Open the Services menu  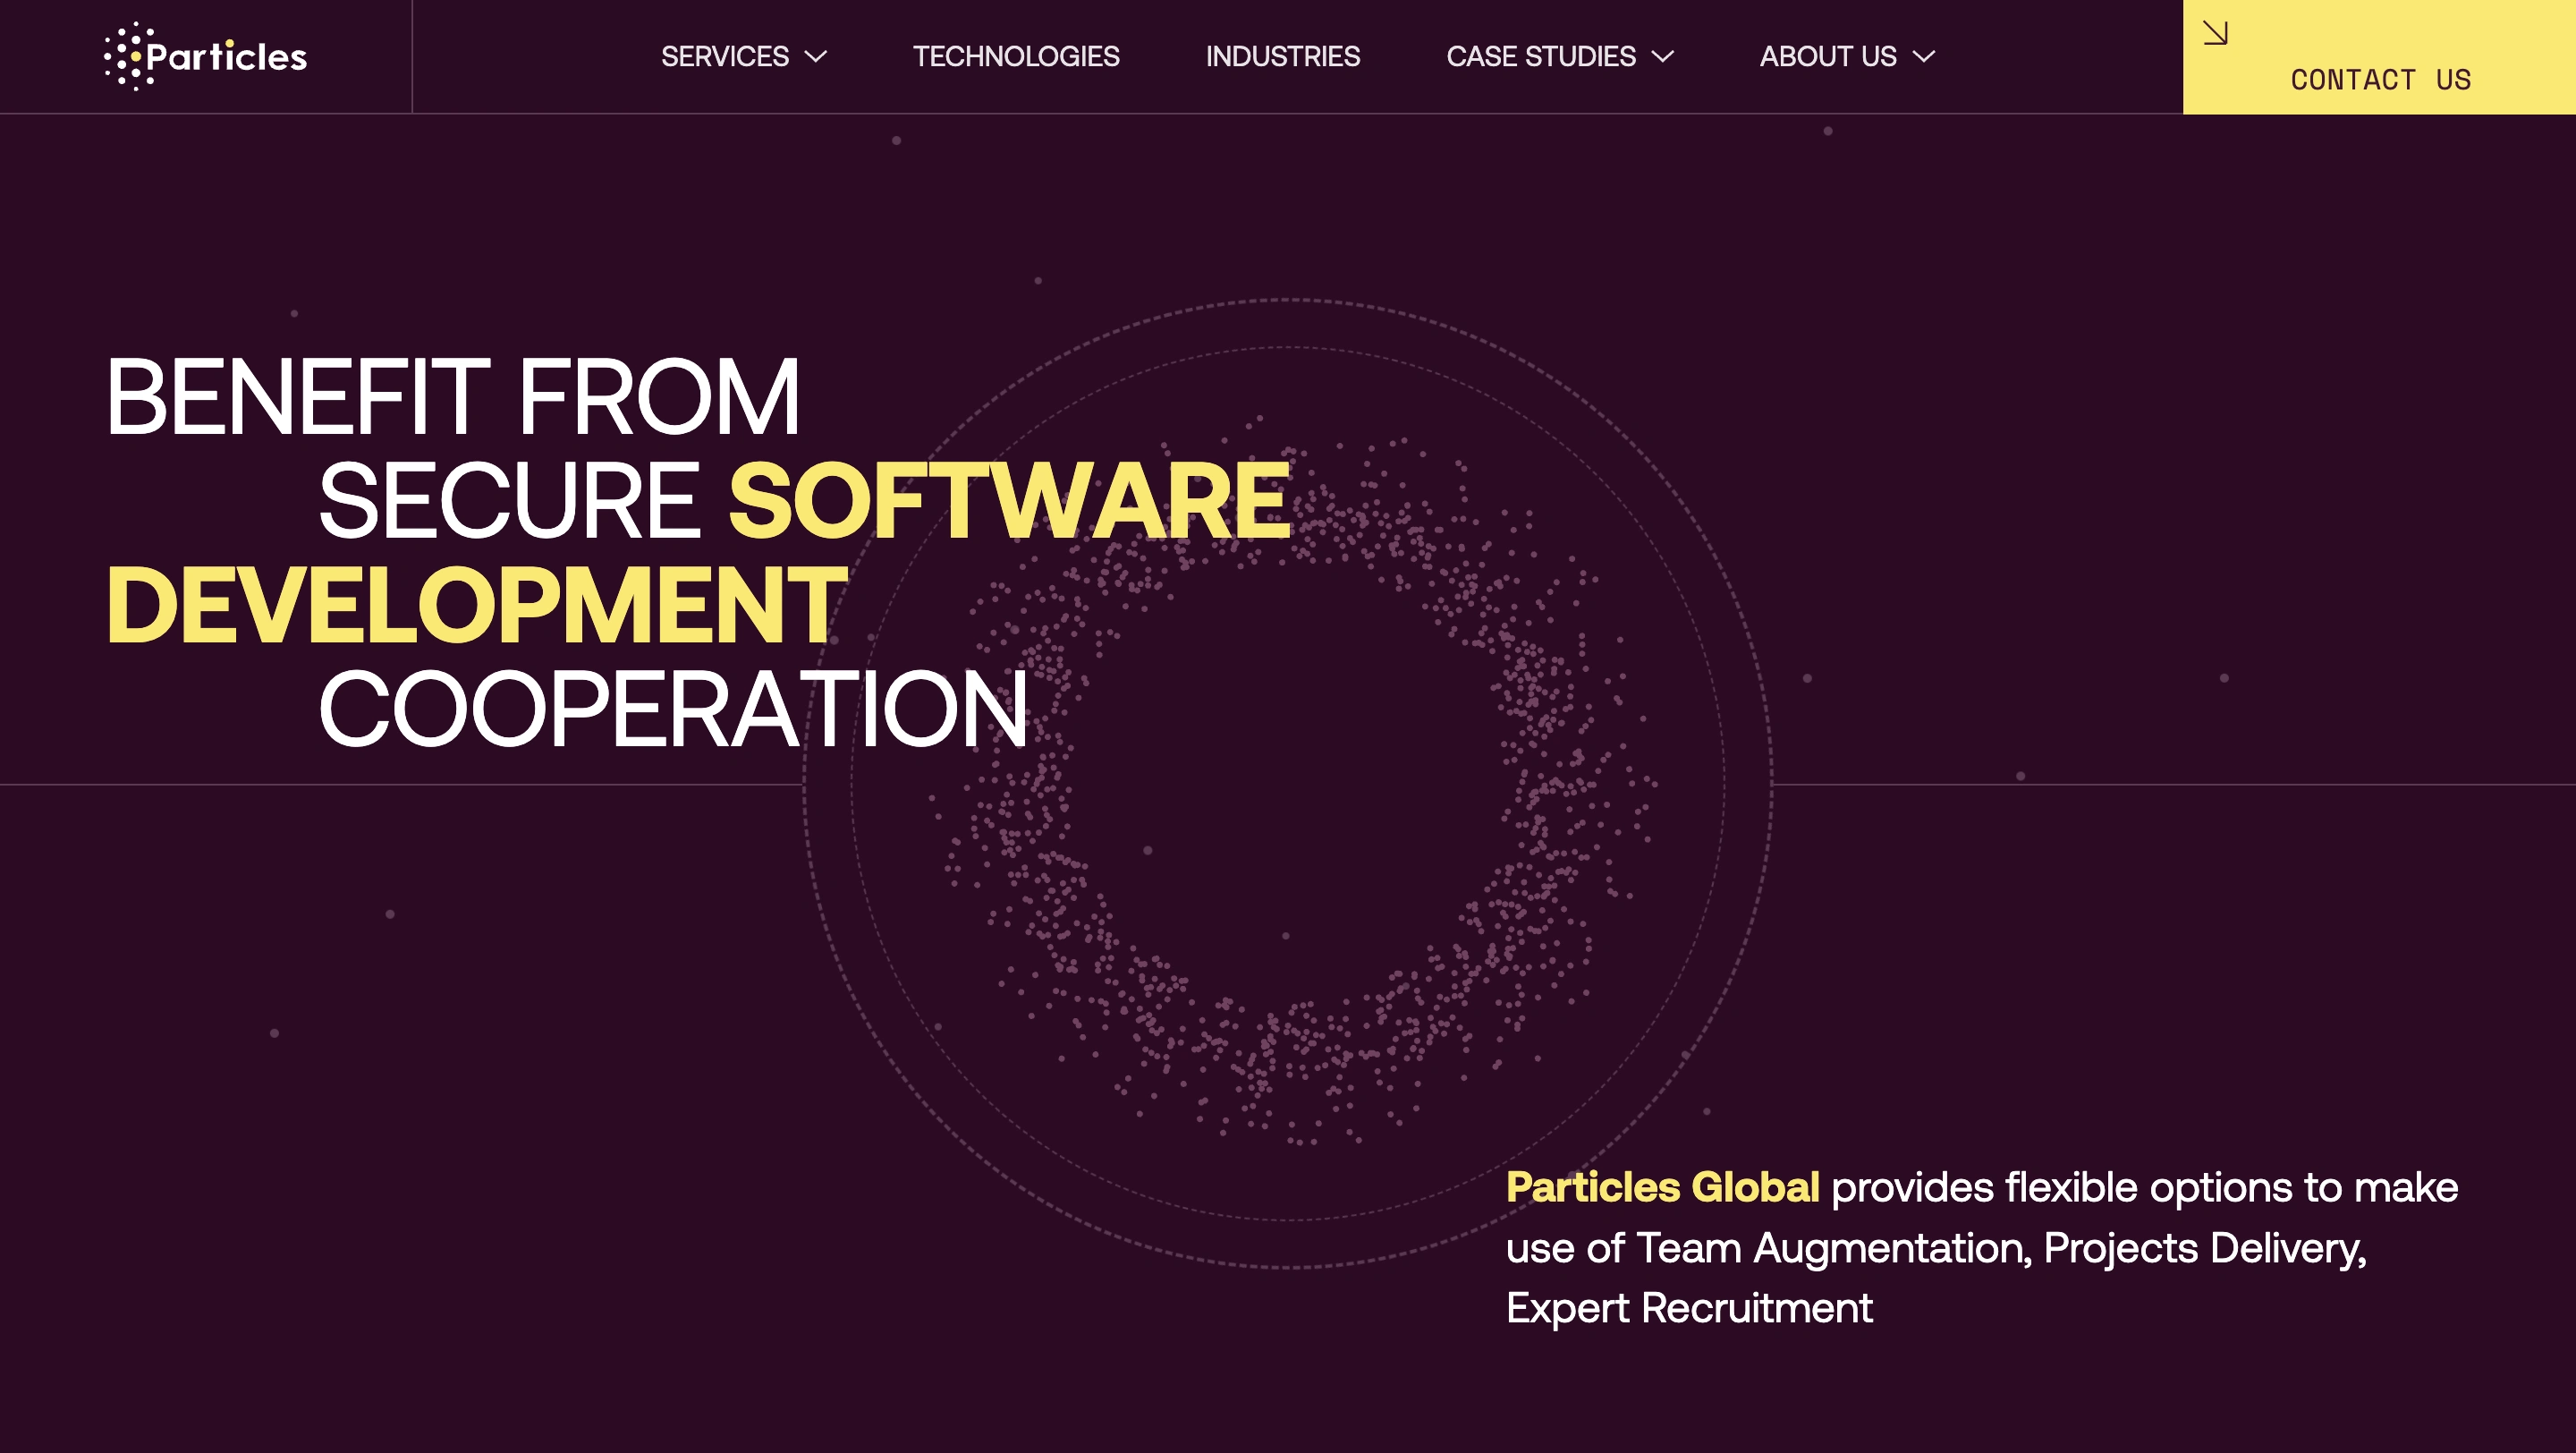tap(724, 57)
